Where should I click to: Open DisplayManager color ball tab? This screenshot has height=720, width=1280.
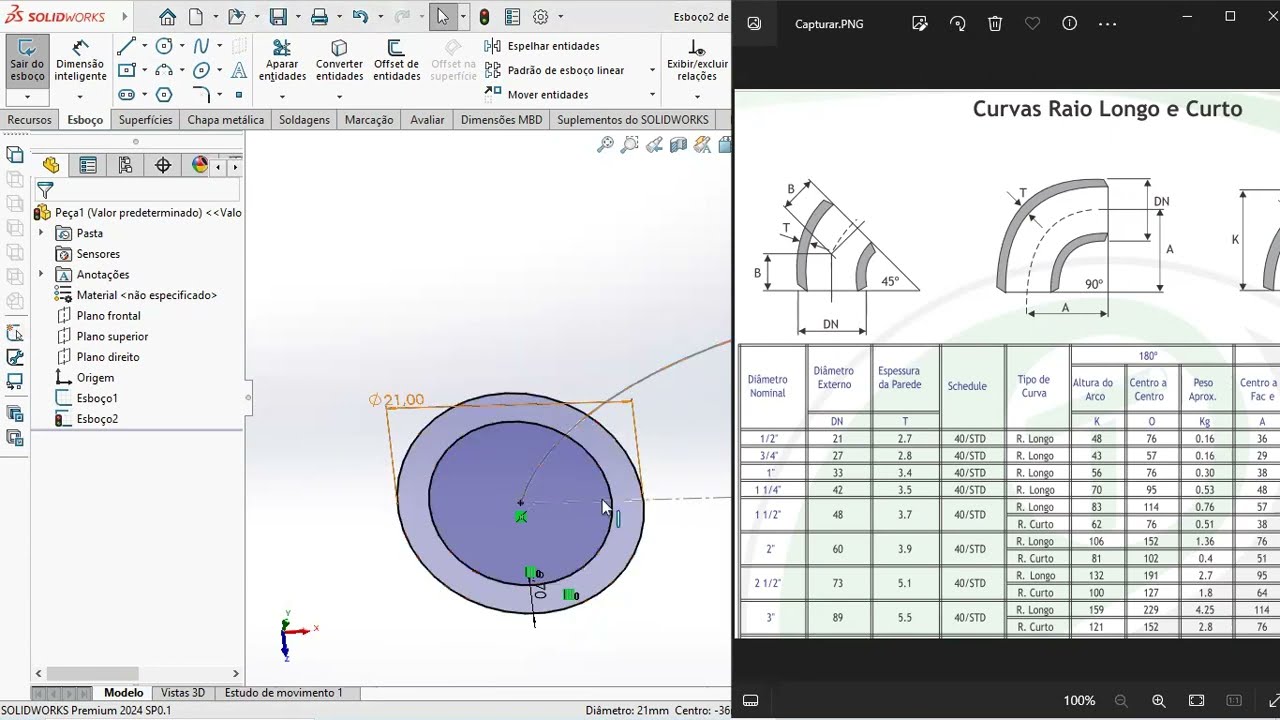click(200, 166)
